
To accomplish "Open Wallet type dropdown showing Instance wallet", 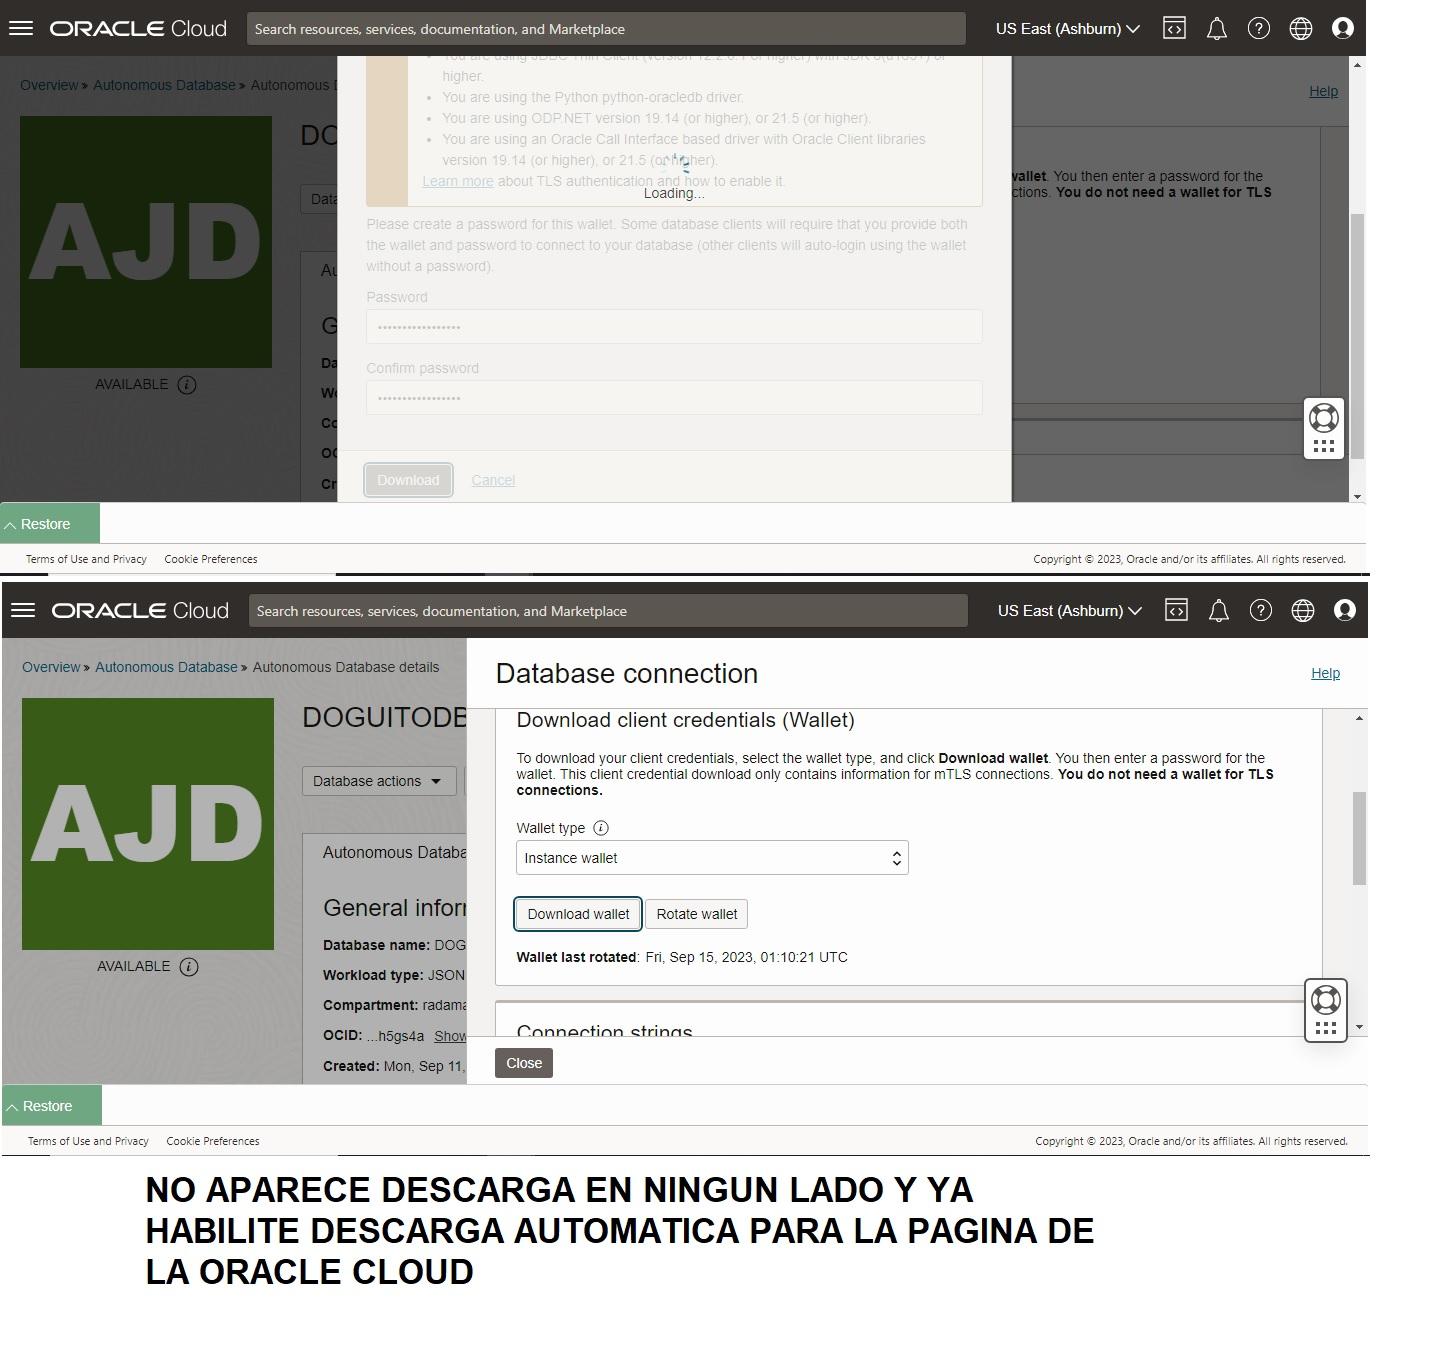I will coord(712,858).
